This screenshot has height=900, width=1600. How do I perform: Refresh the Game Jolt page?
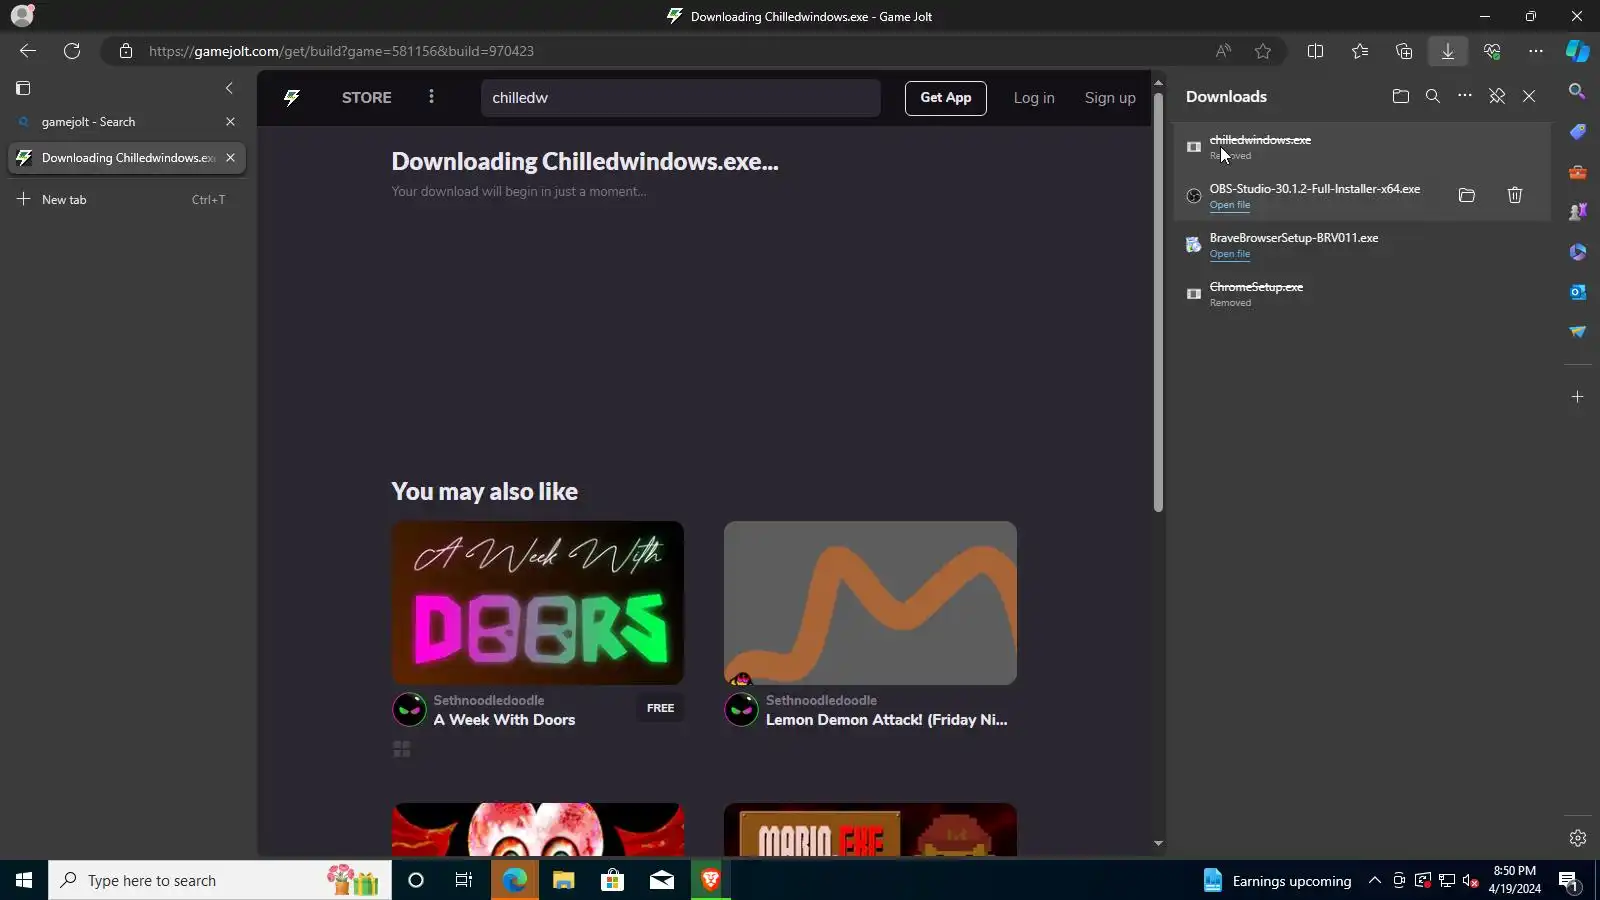click(x=72, y=51)
